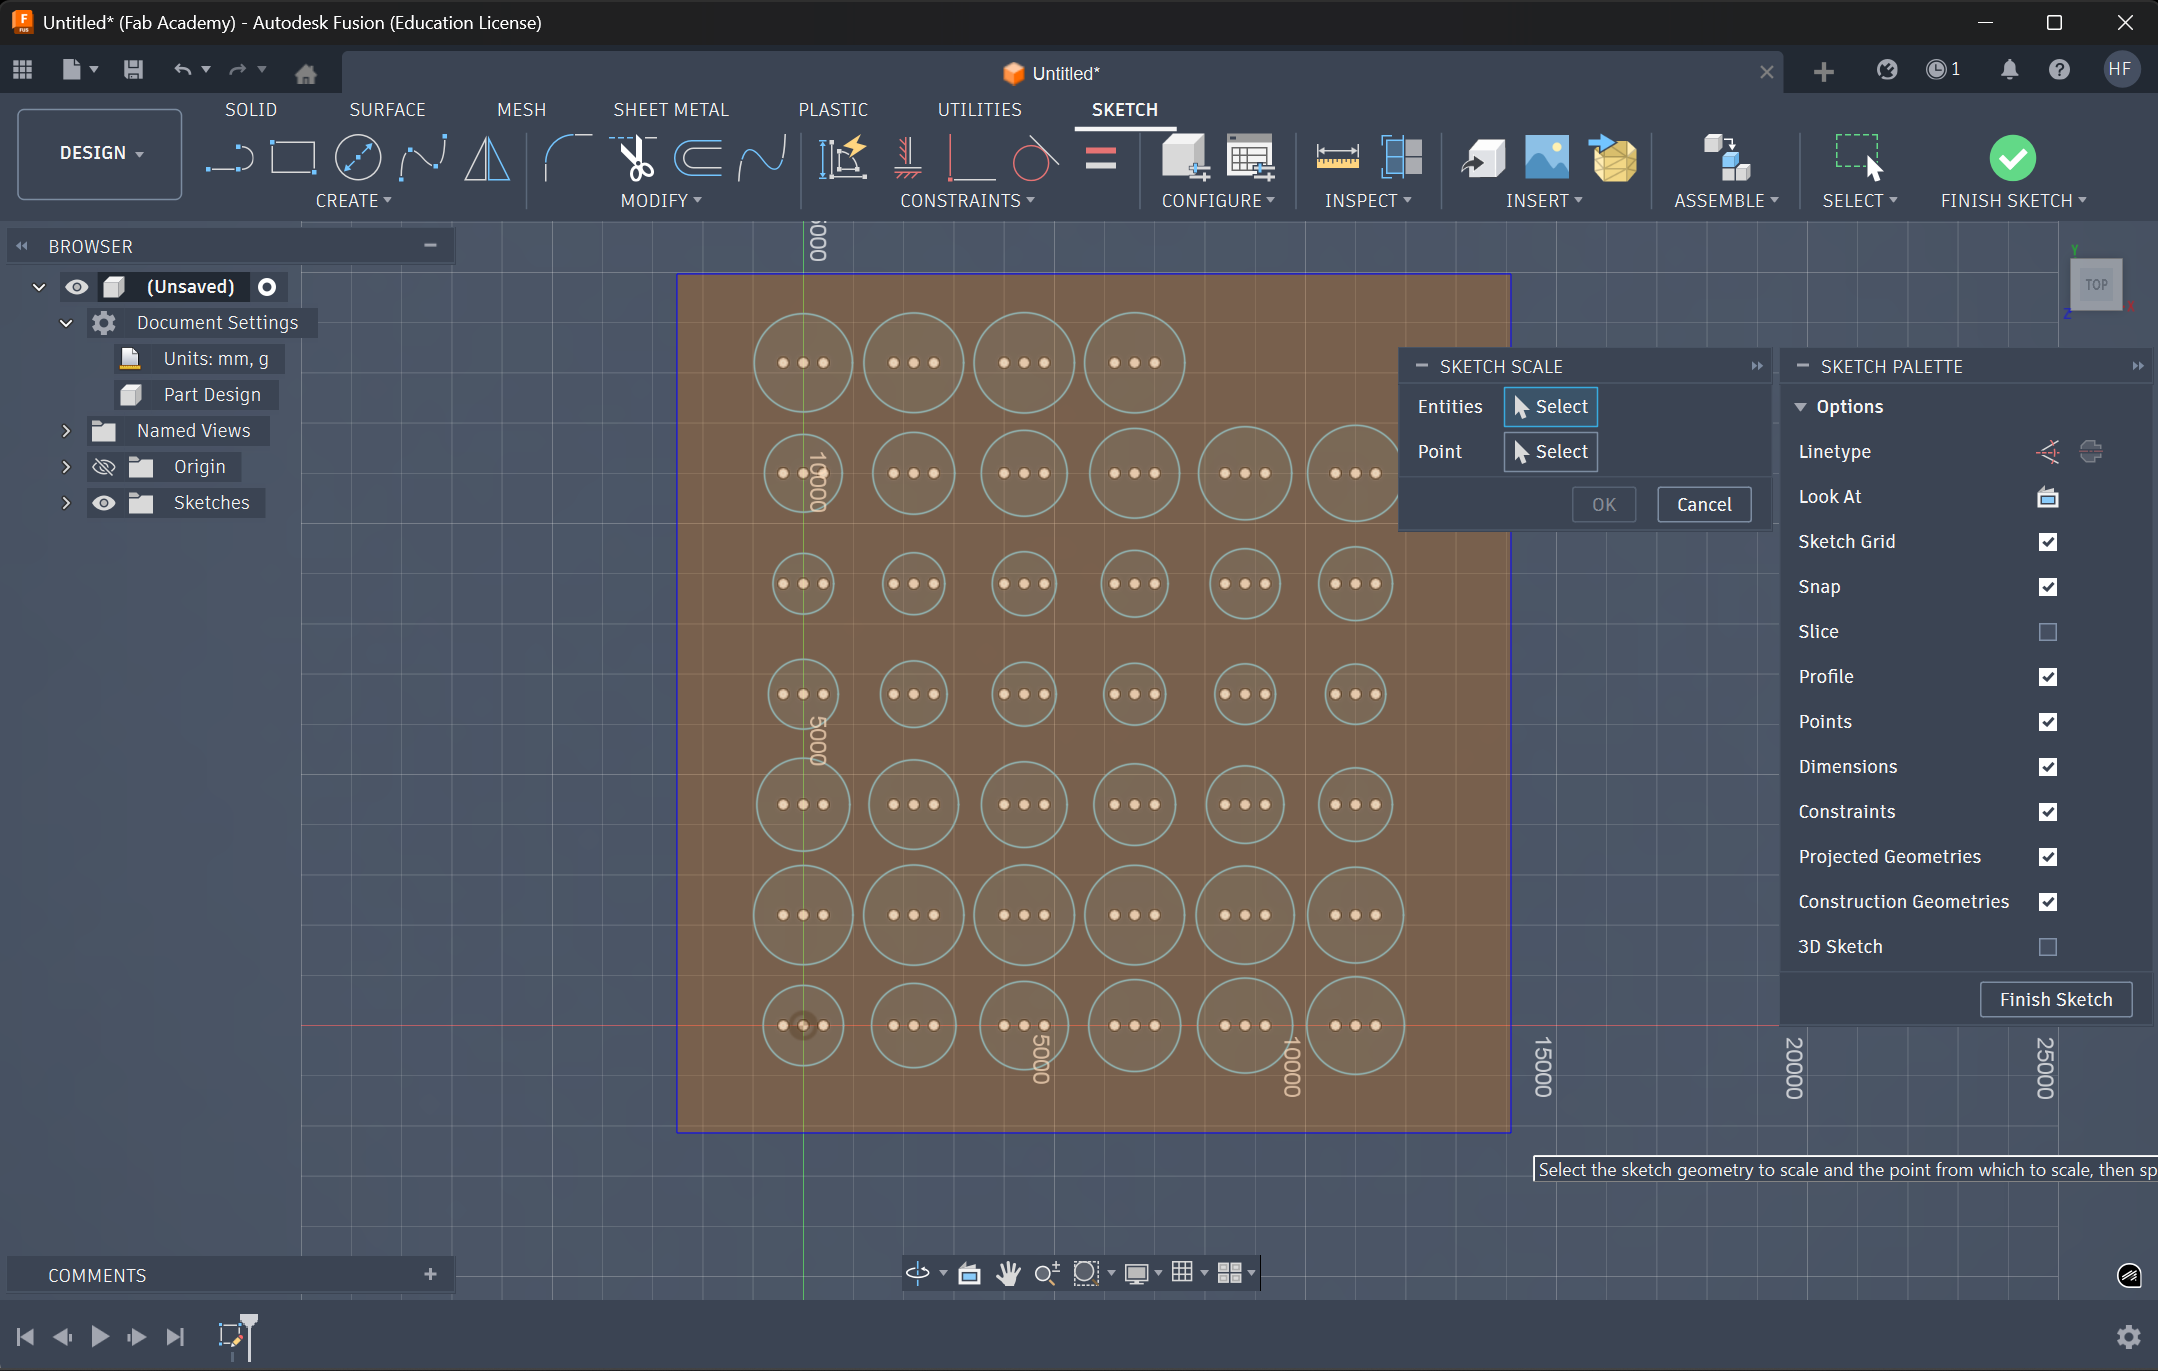The height and width of the screenshot is (1371, 2158).
Task: Click Look At in the Sketch Palette
Action: [x=2046, y=497]
